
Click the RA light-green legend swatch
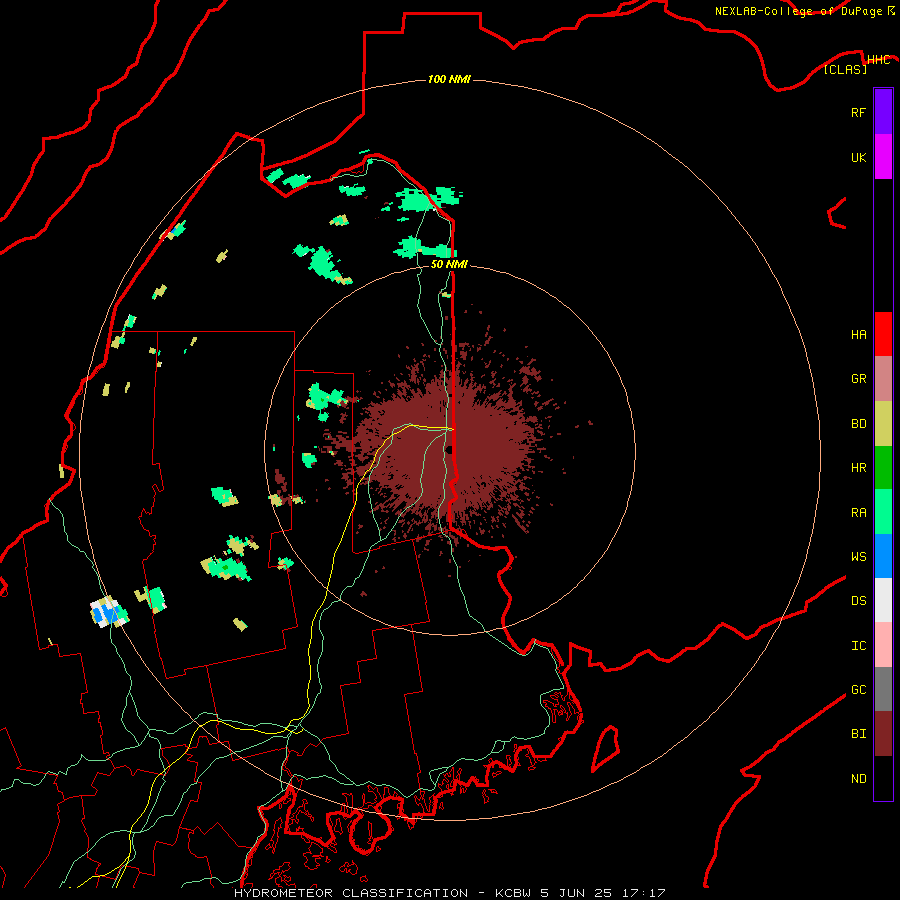point(883,512)
